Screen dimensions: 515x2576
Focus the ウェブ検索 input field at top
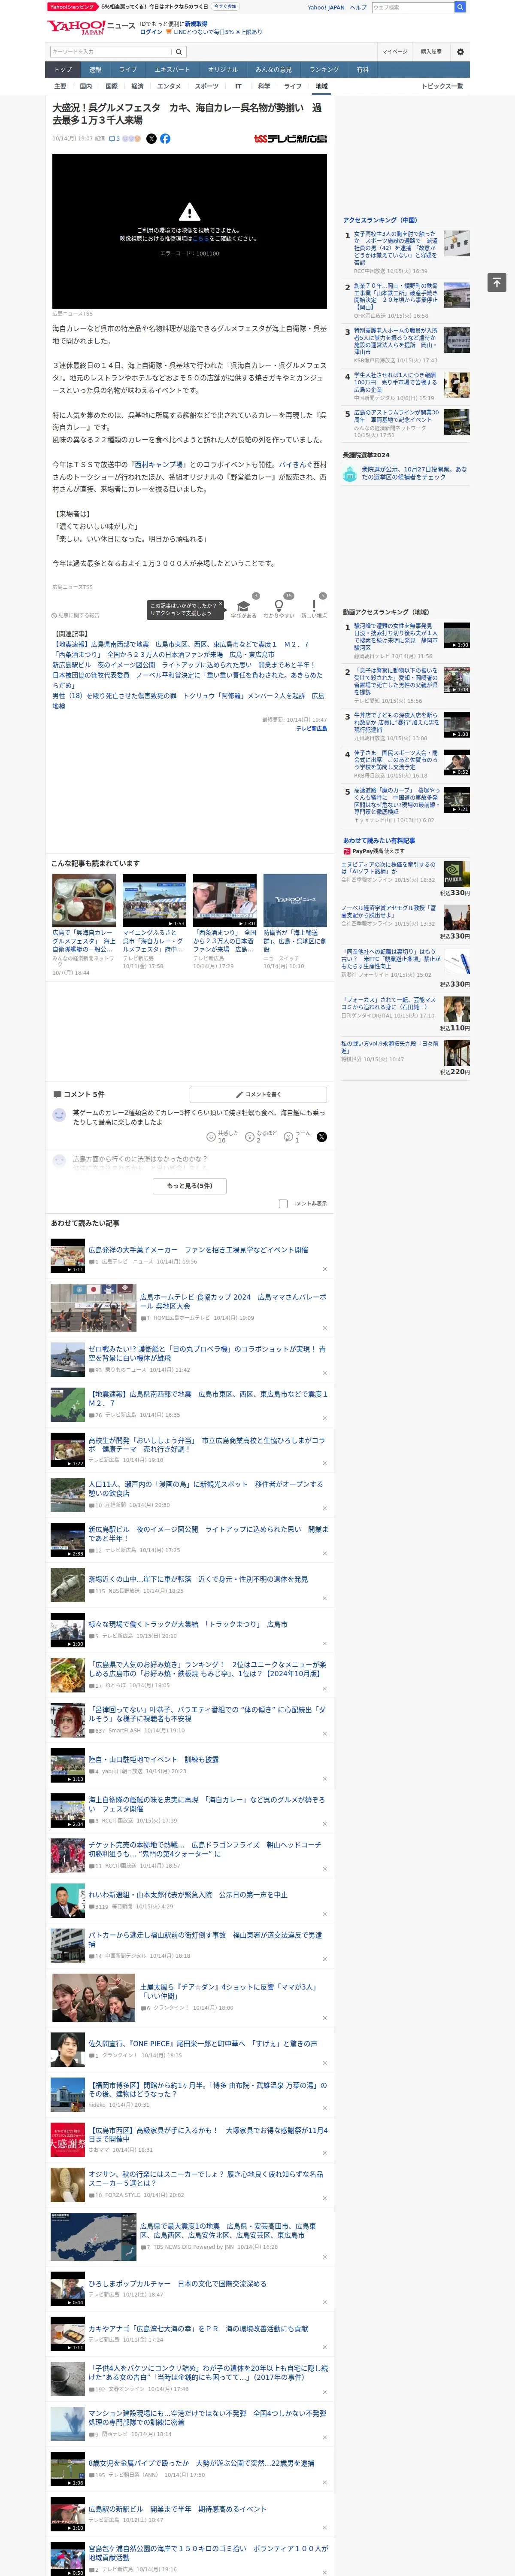[x=412, y=7]
